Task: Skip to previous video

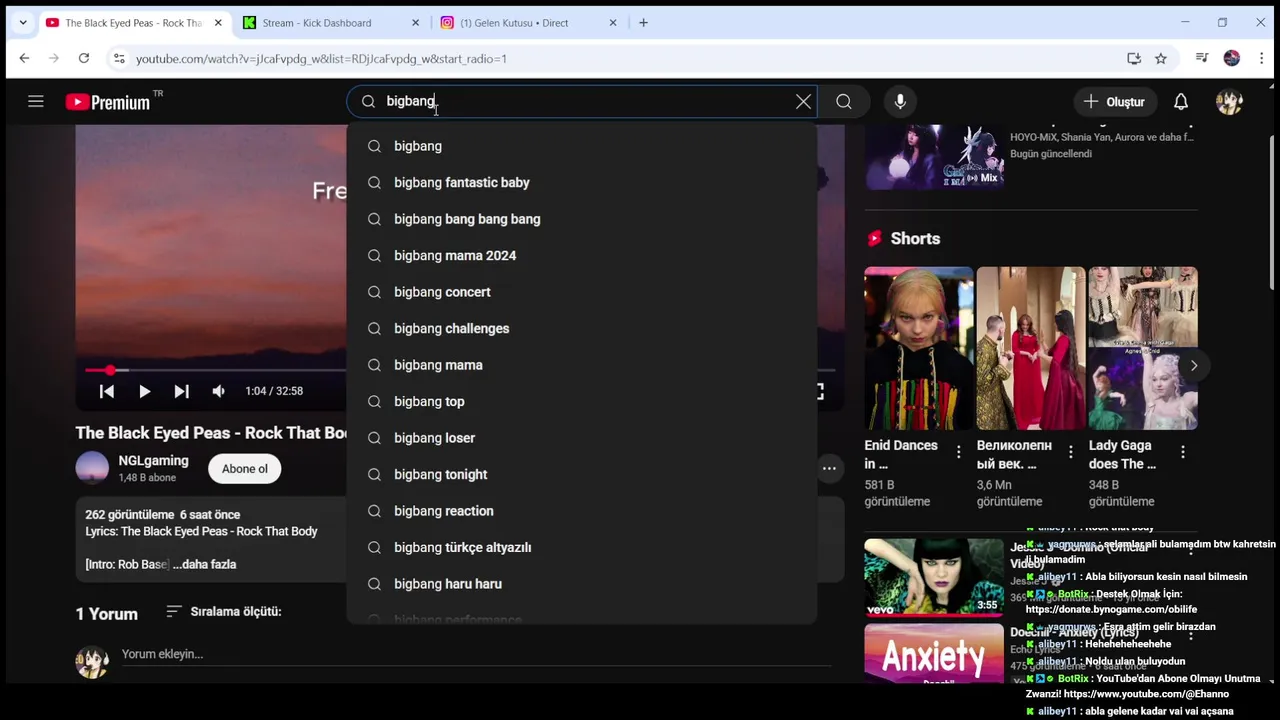Action: coord(107,391)
